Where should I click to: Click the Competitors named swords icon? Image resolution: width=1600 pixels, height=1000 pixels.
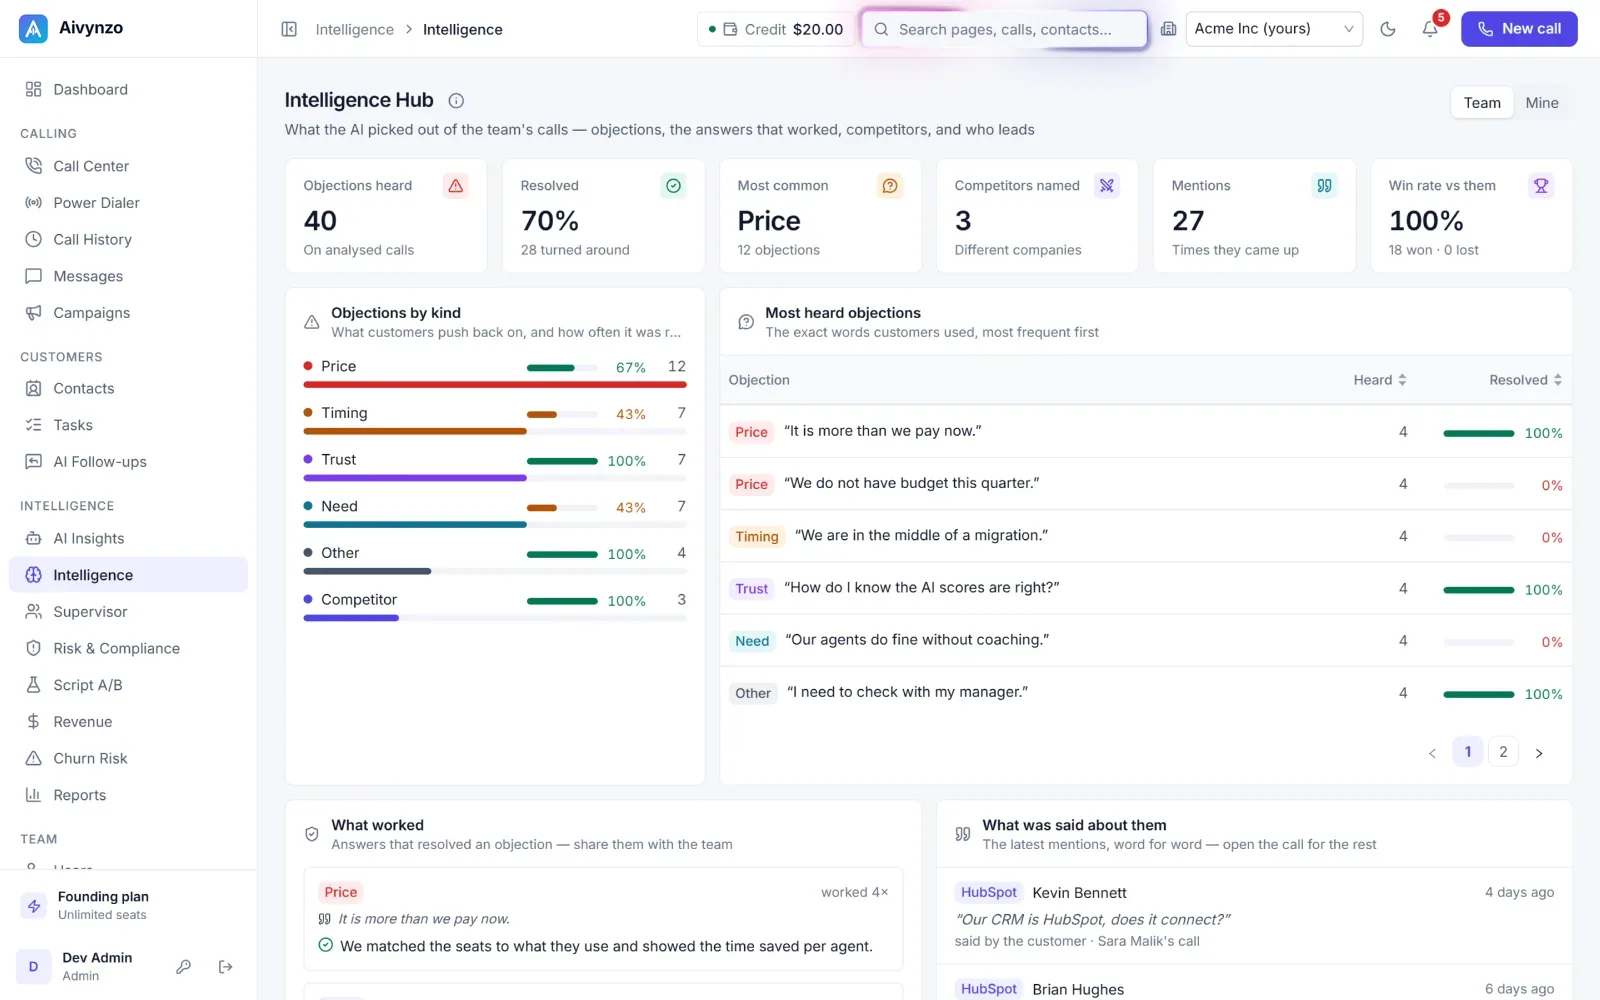[1106, 185]
